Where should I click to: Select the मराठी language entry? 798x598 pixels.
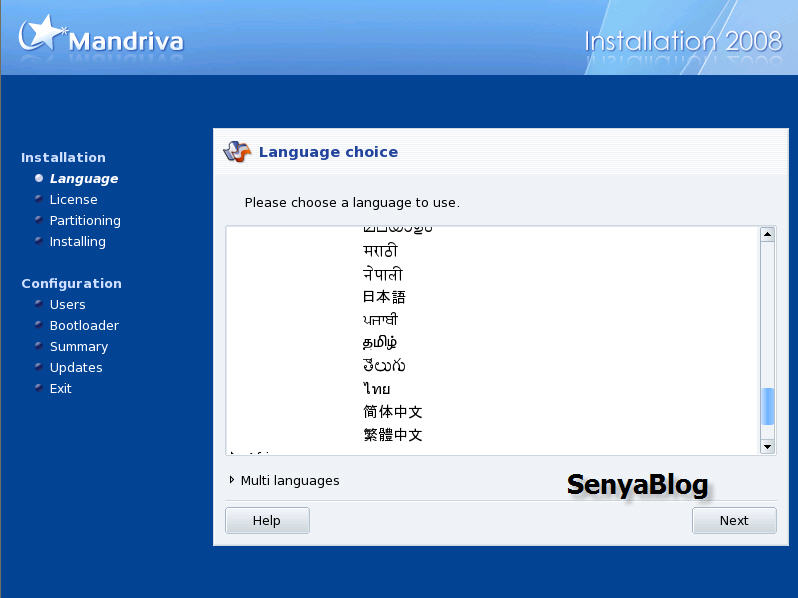380,250
